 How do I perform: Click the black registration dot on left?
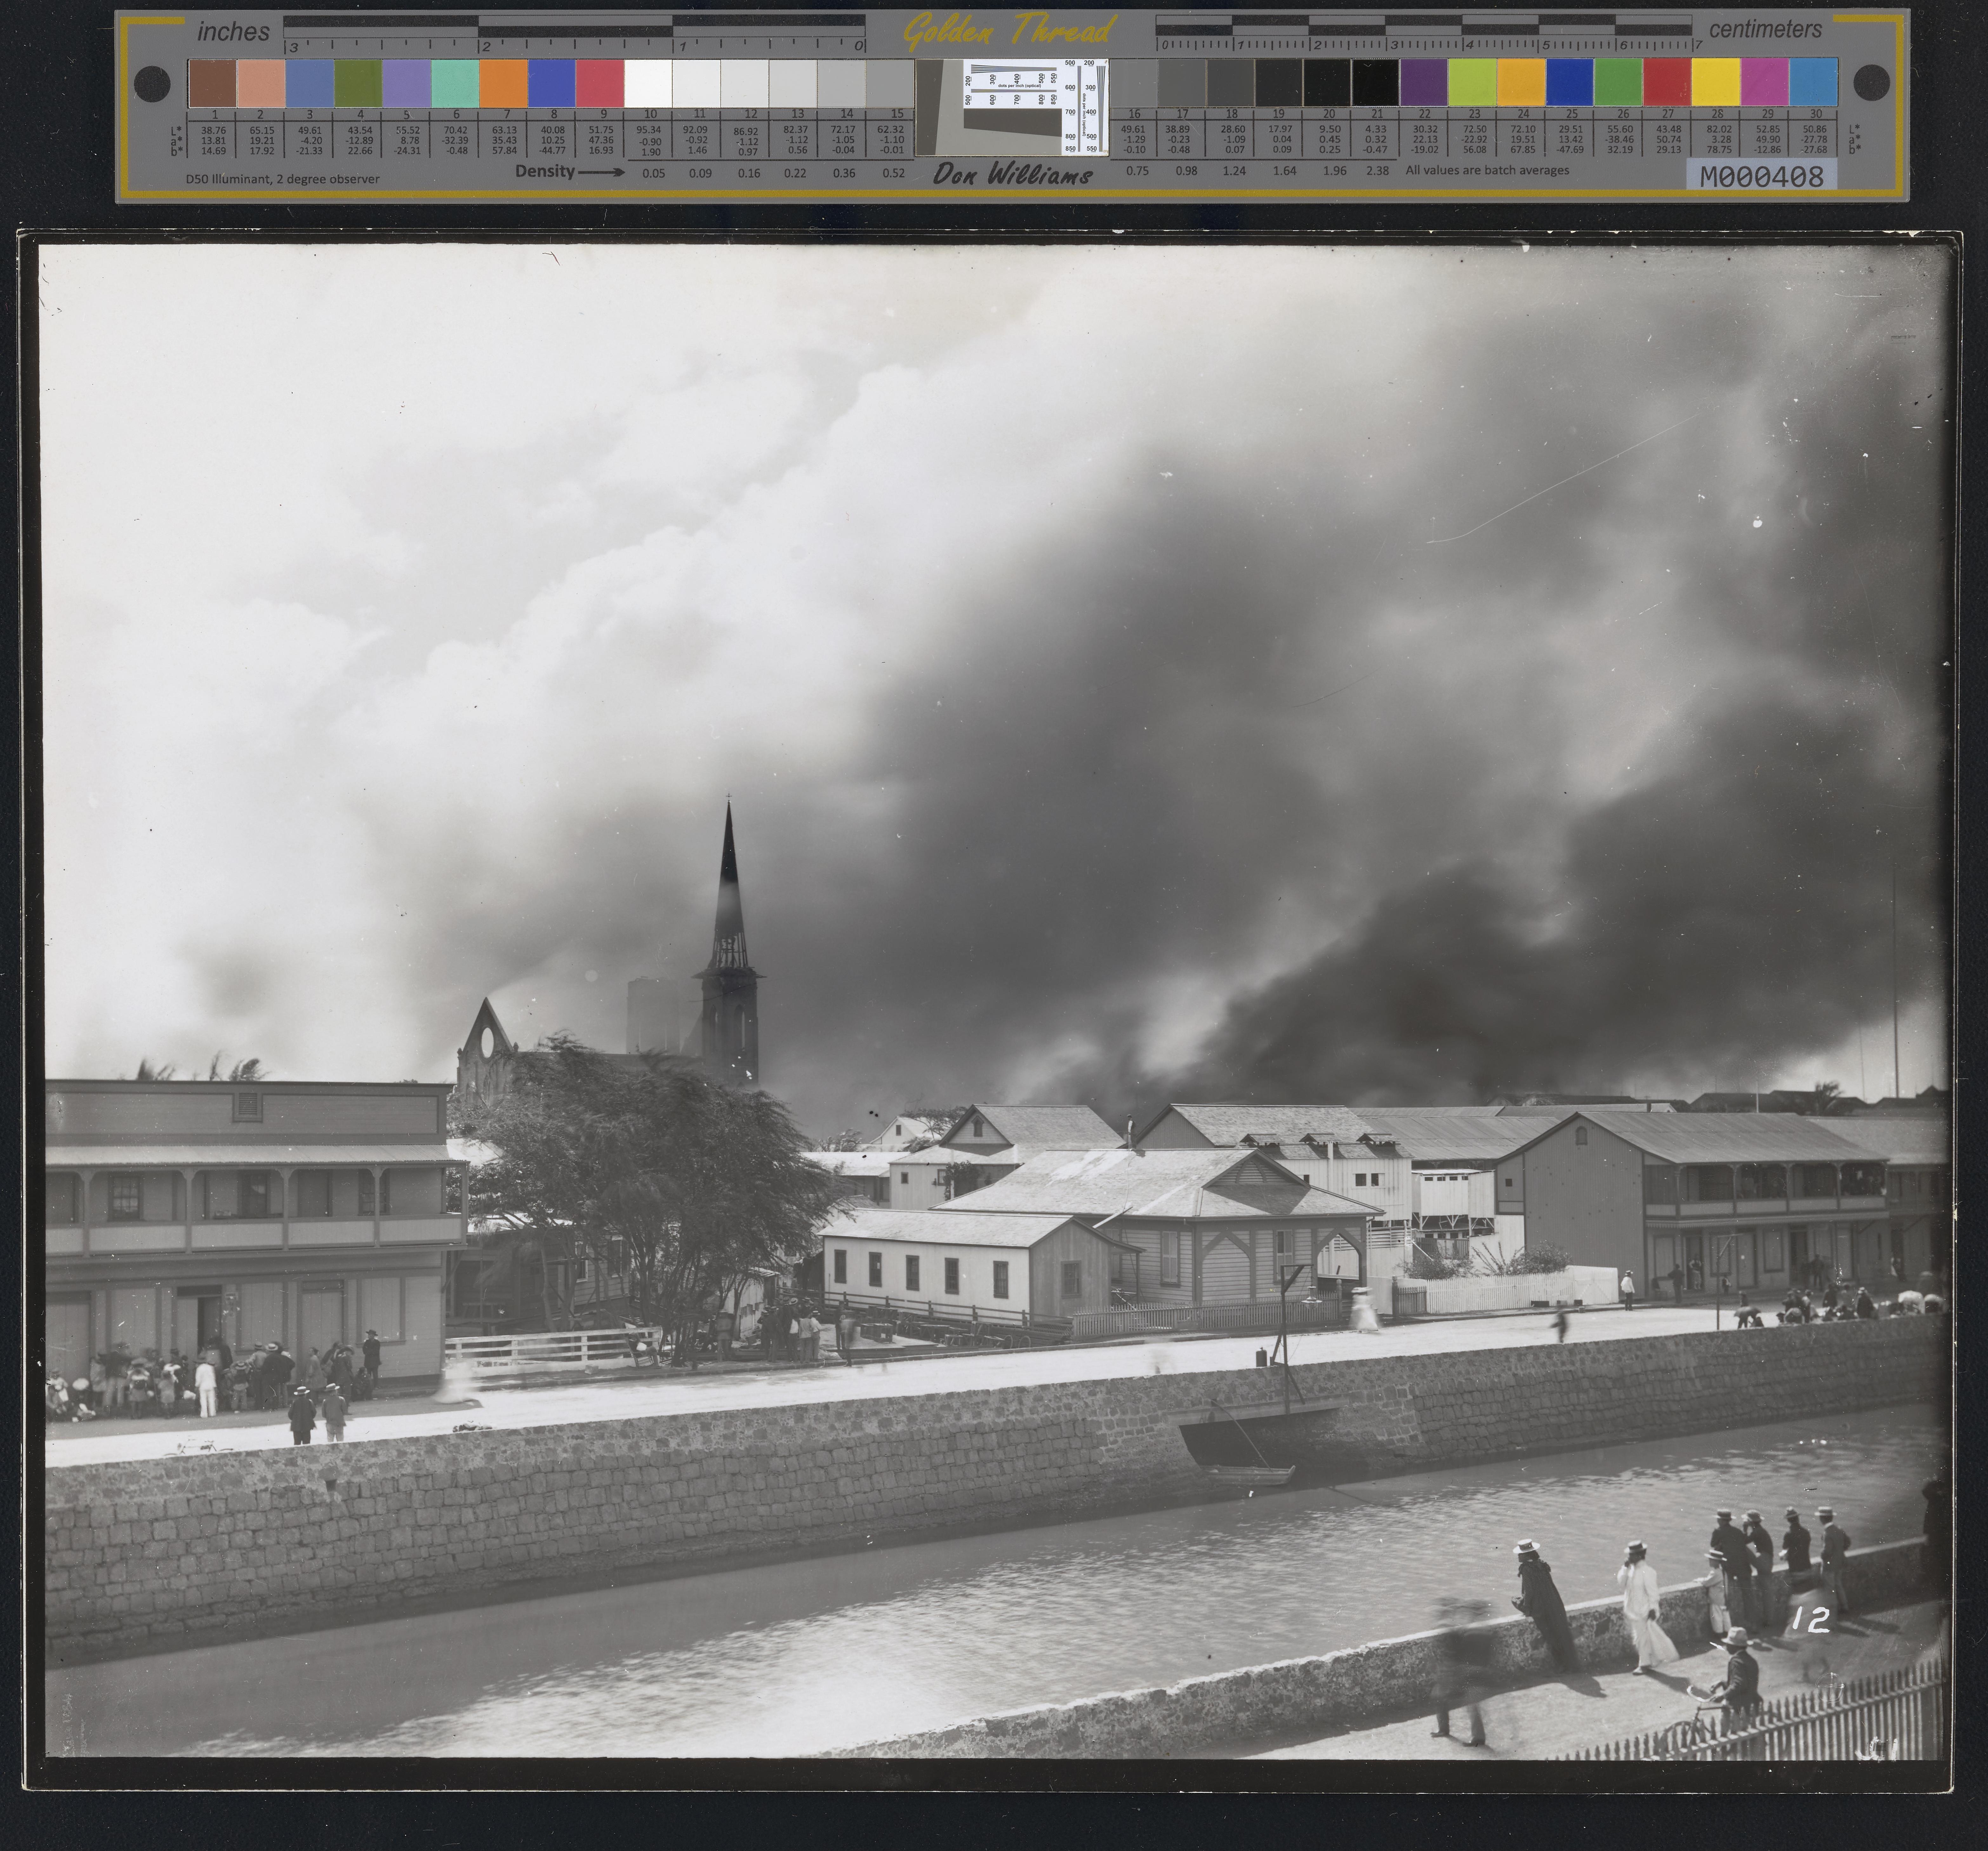tap(152, 84)
